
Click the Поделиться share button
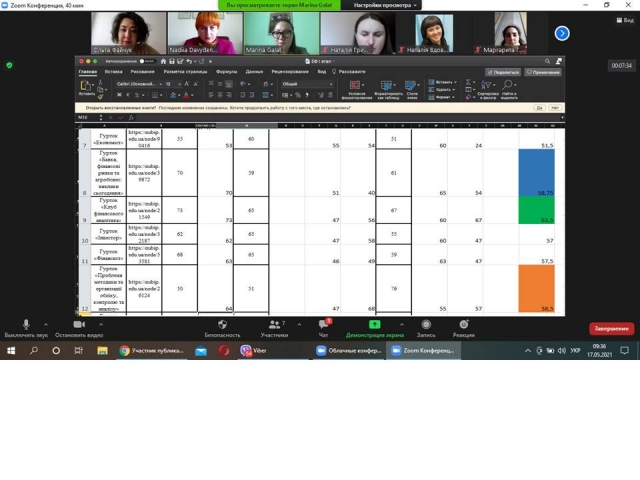[503, 72]
